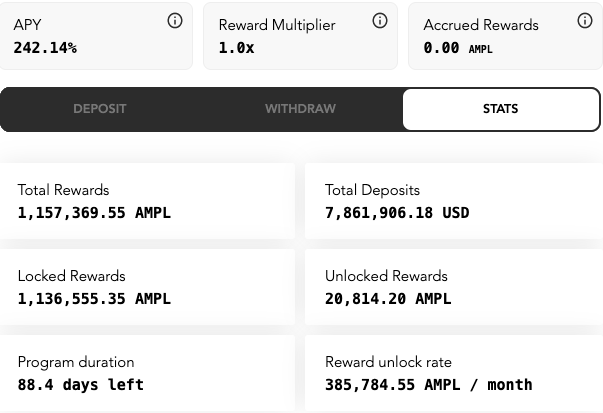
Task: Click the Reward Multiplier 1.0x card
Action: point(300,36)
